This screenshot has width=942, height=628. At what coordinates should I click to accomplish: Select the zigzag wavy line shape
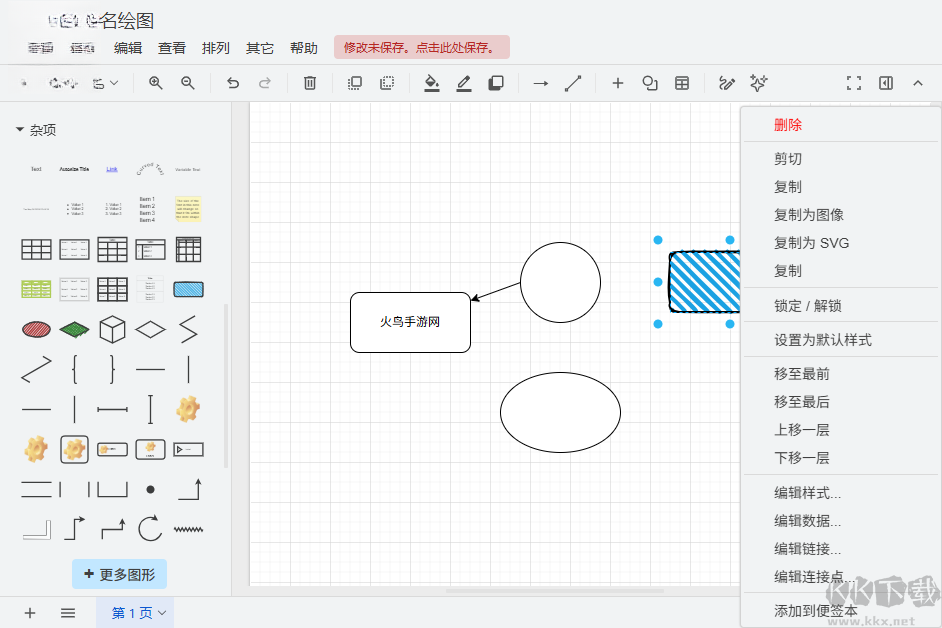[189, 529]
